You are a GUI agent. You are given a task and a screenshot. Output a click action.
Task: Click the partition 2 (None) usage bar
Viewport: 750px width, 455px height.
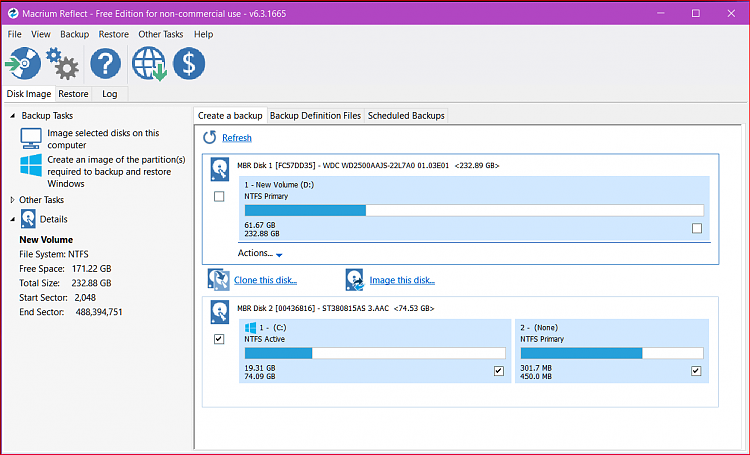(612, 353)
